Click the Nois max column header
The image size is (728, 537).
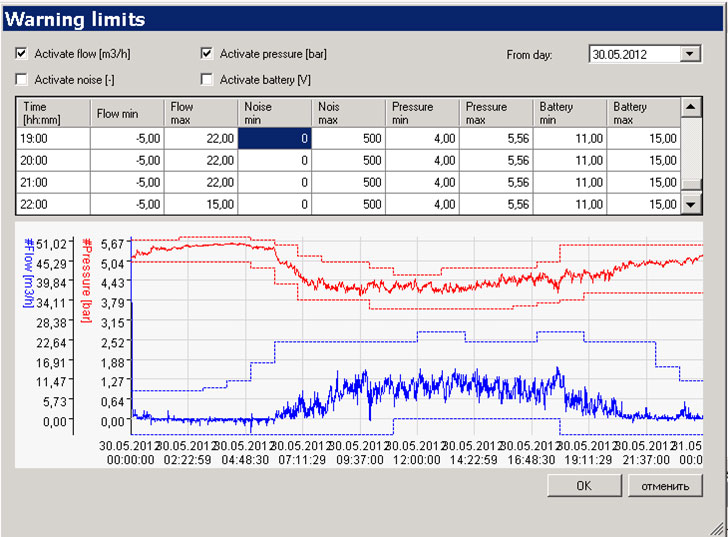coord(348,113)
